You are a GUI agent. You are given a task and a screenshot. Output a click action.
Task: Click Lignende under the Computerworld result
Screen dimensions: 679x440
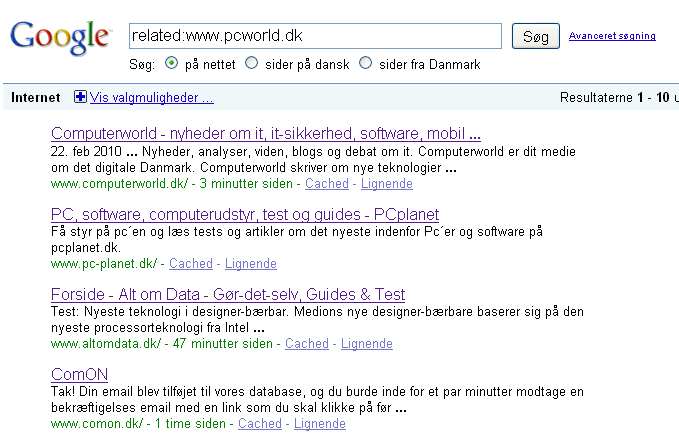[387, 184]
